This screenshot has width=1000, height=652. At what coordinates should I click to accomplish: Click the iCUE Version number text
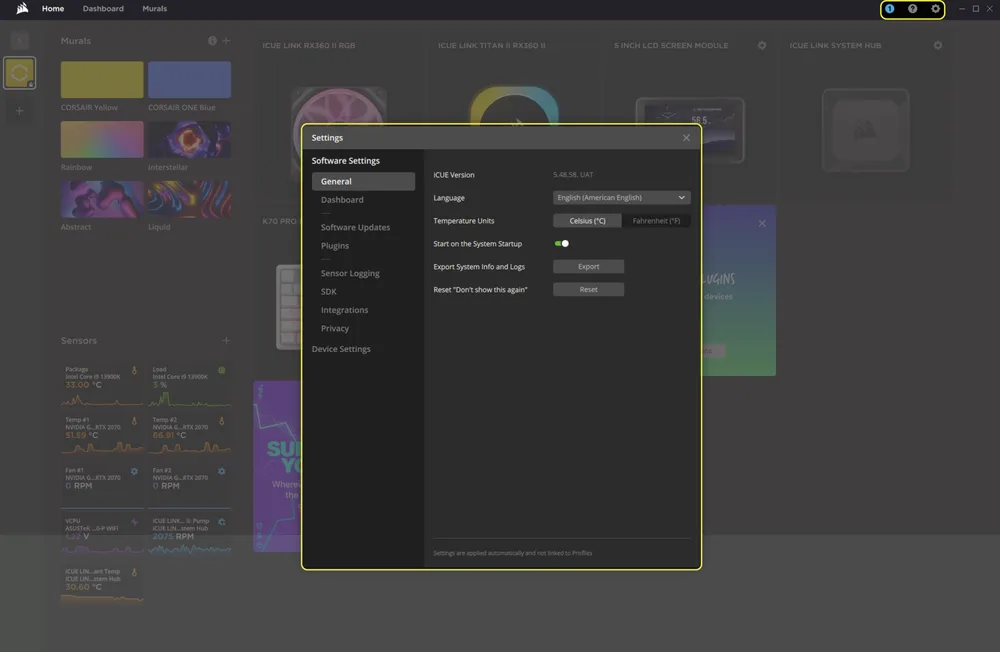[573, 175]
